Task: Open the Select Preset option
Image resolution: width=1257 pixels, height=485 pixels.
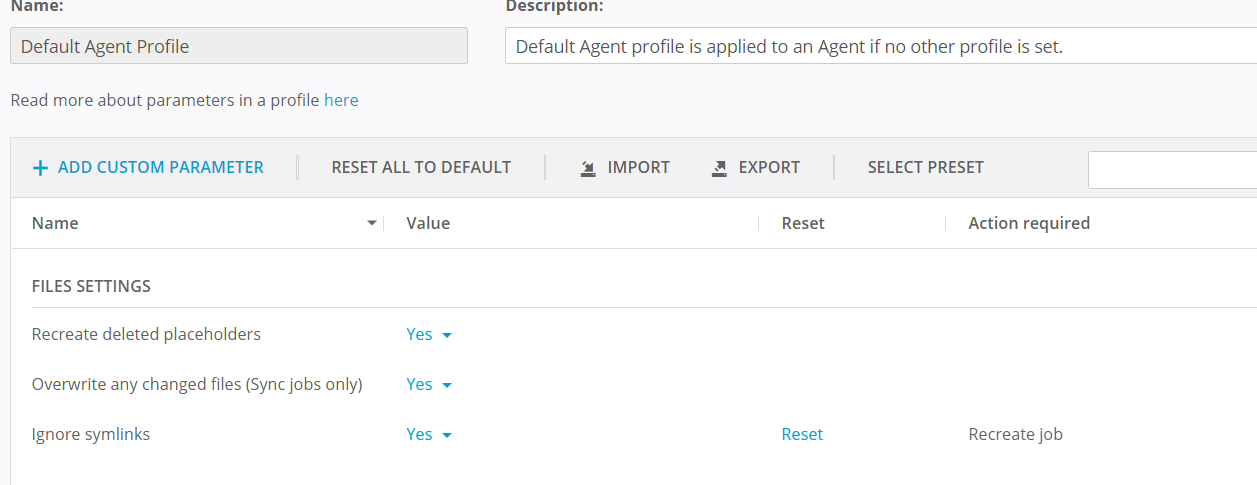Action: click(x=925, y=168)
